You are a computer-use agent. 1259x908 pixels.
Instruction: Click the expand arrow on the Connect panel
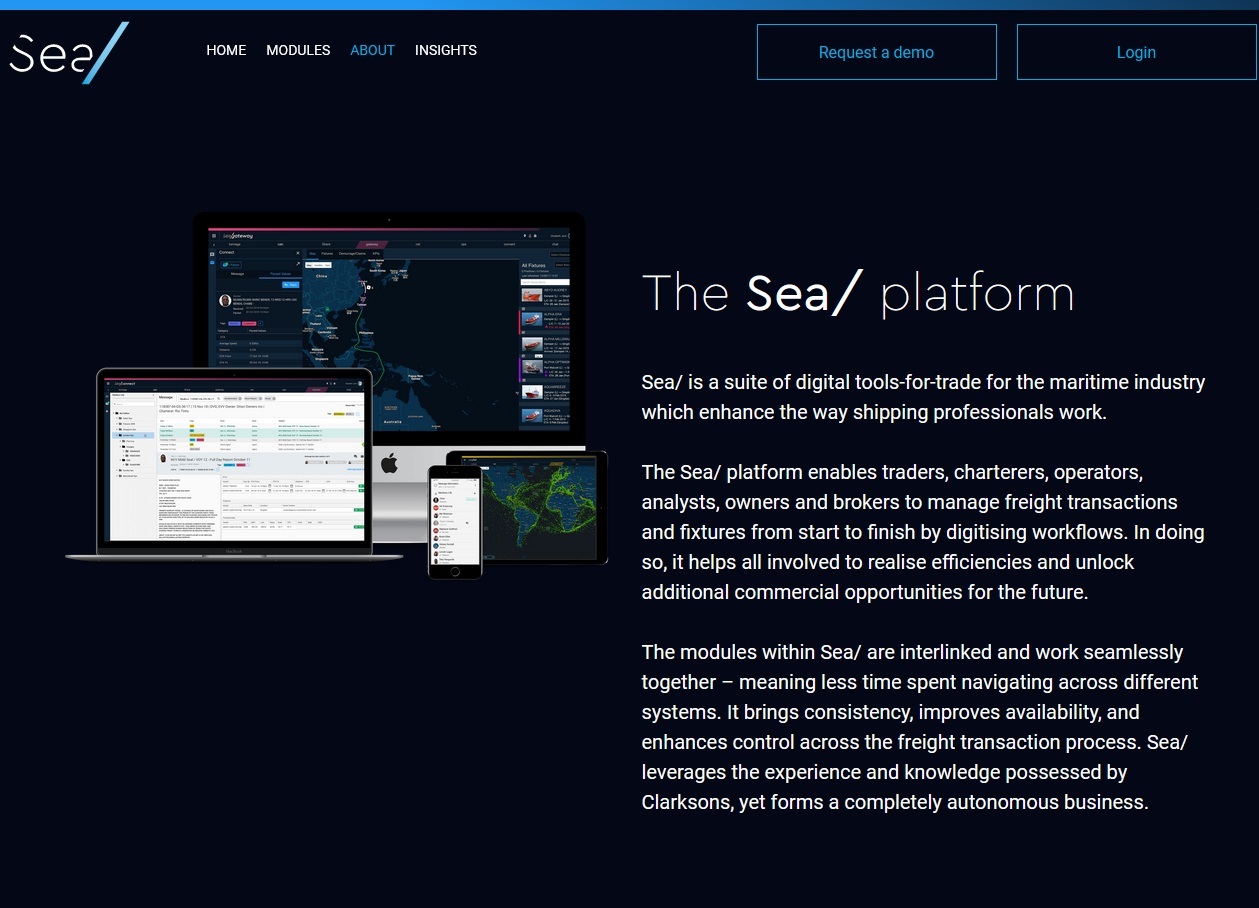coord(298,263)
